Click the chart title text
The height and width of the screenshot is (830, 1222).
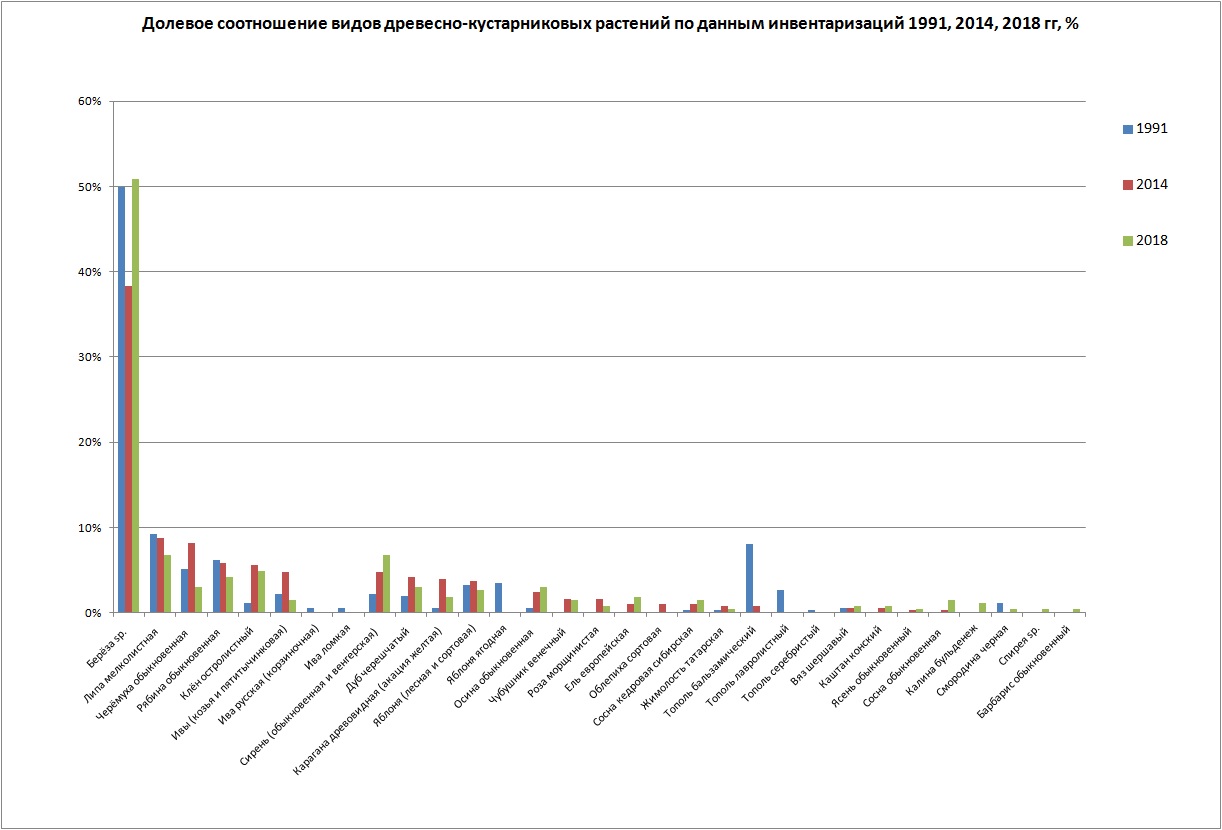610,24
